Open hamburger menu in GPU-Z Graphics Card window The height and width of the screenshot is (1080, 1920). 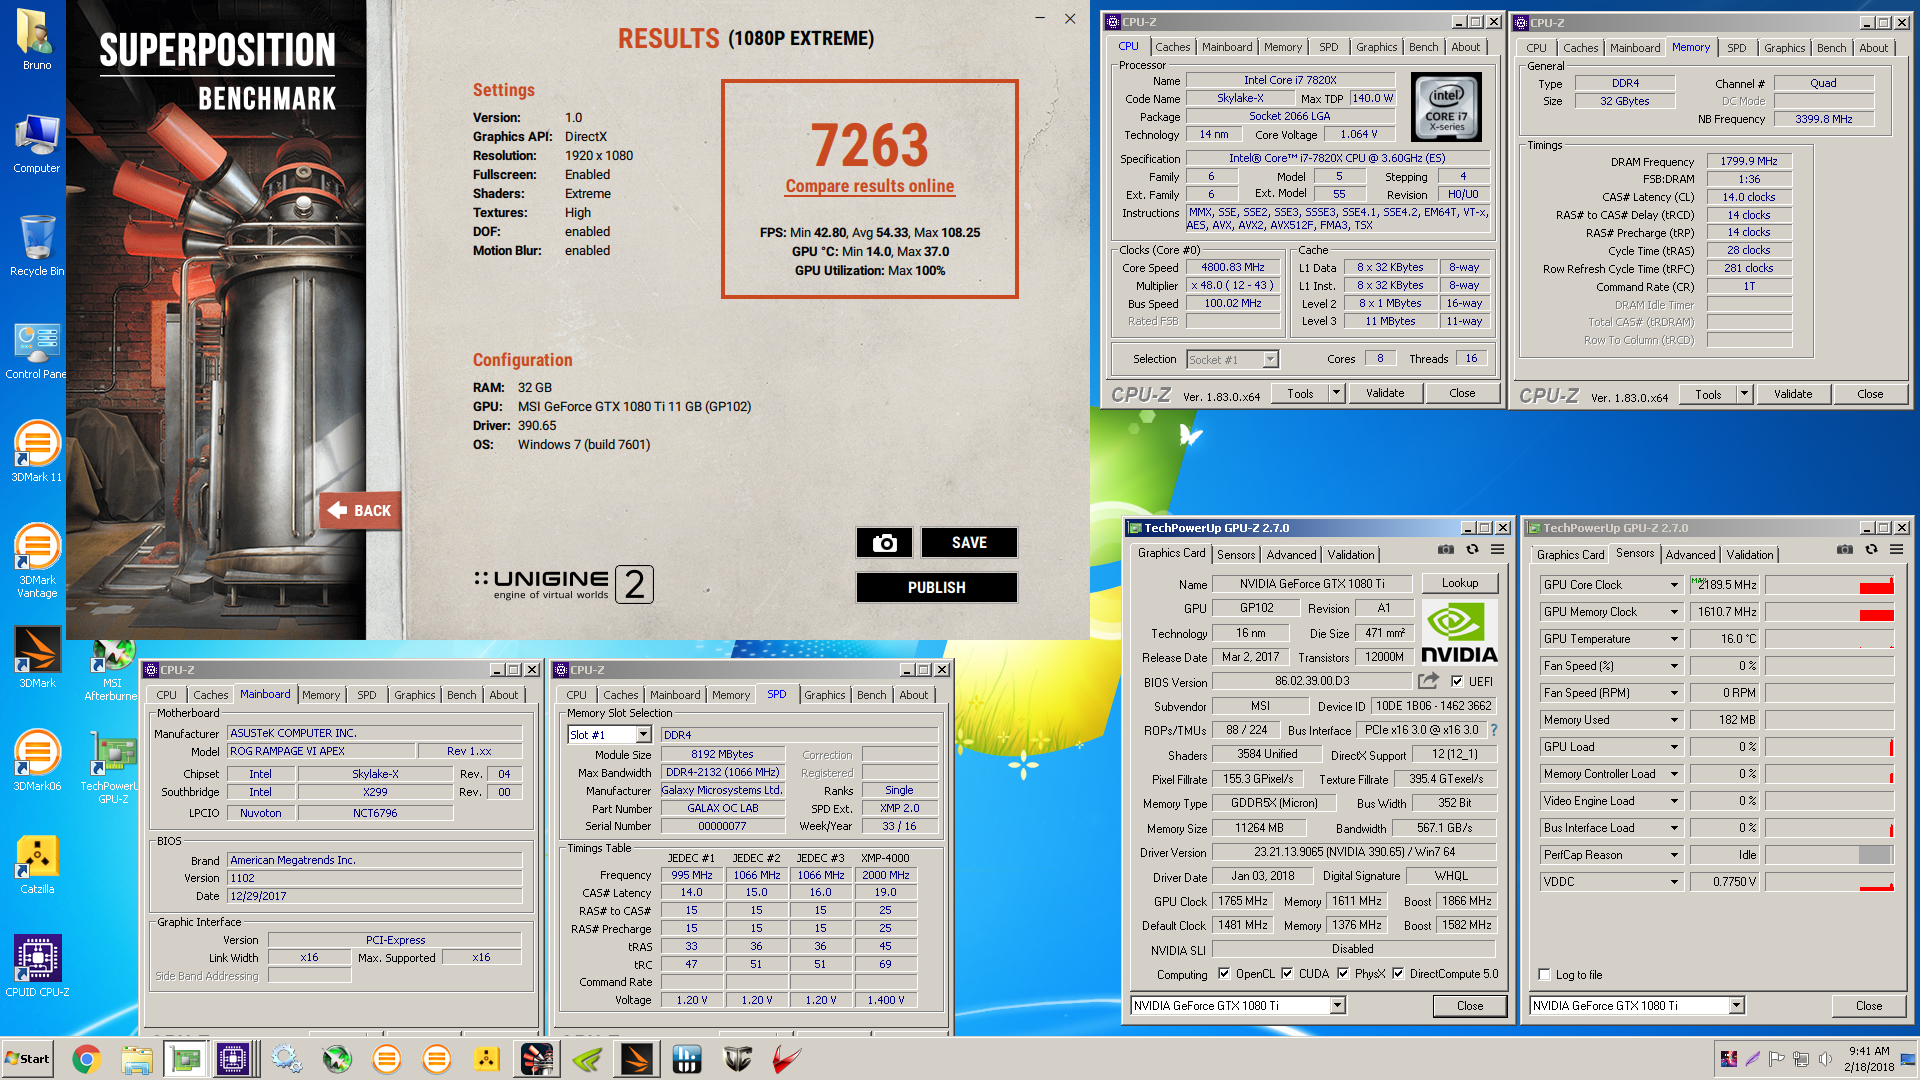tap(1497, 549)
